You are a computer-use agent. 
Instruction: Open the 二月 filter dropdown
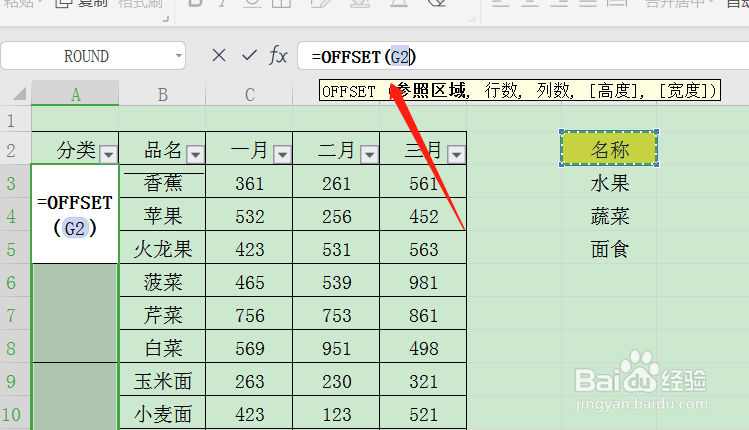click(x=369, y=154)
